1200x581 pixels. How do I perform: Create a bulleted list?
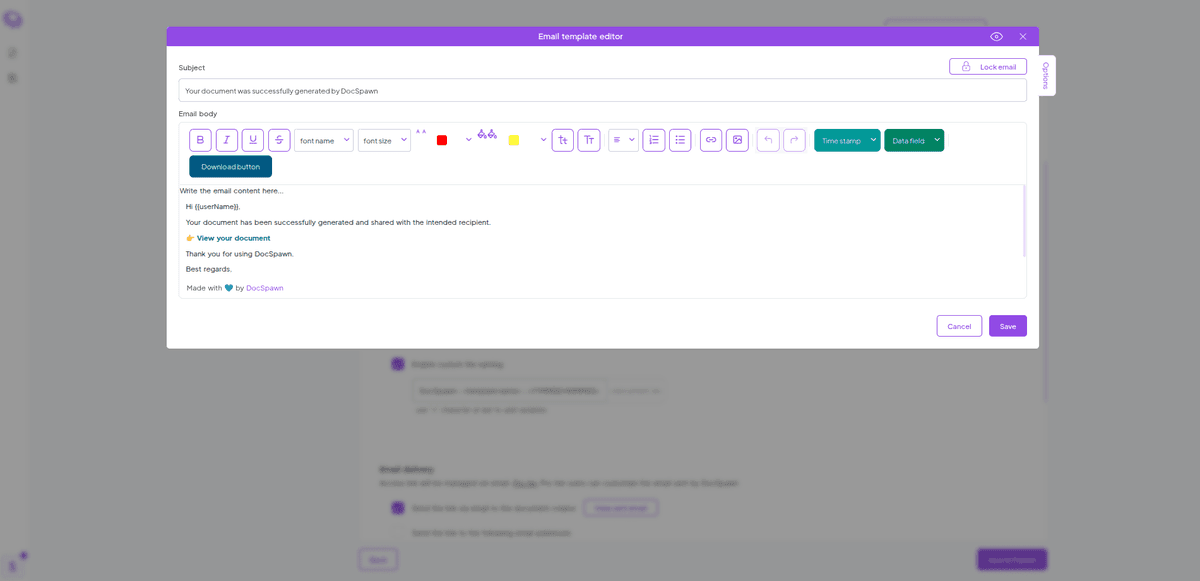[x=679, y=139]
